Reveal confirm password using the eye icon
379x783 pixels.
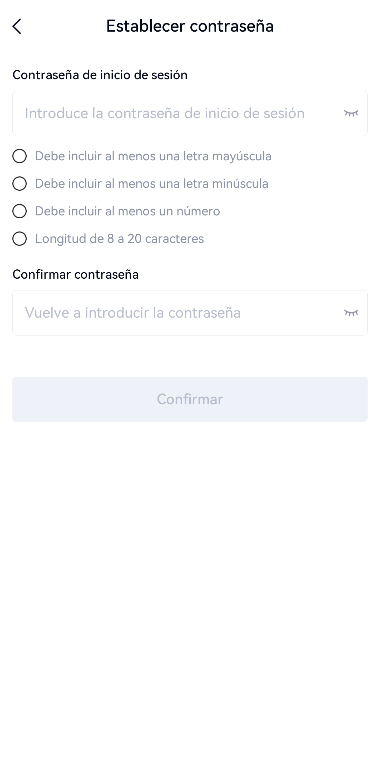click(351, 313)
